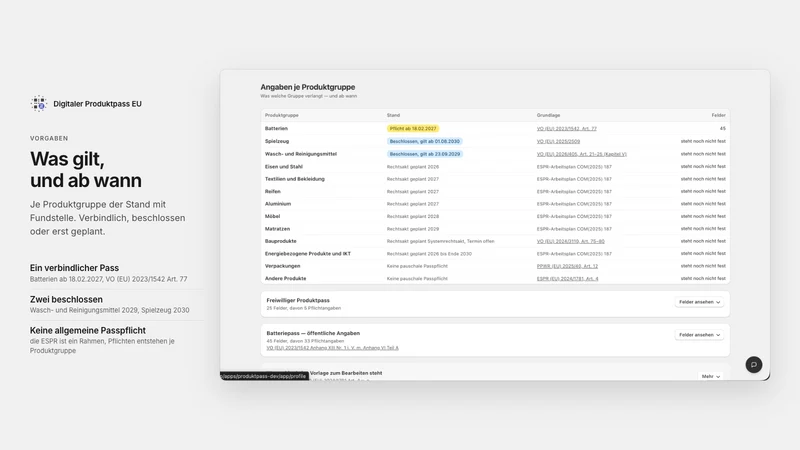Click Rechtsakt geplant 2026 in Eisen und Stahl row
Viewport: 800px width, 450px height.
[x=412, y=167]
